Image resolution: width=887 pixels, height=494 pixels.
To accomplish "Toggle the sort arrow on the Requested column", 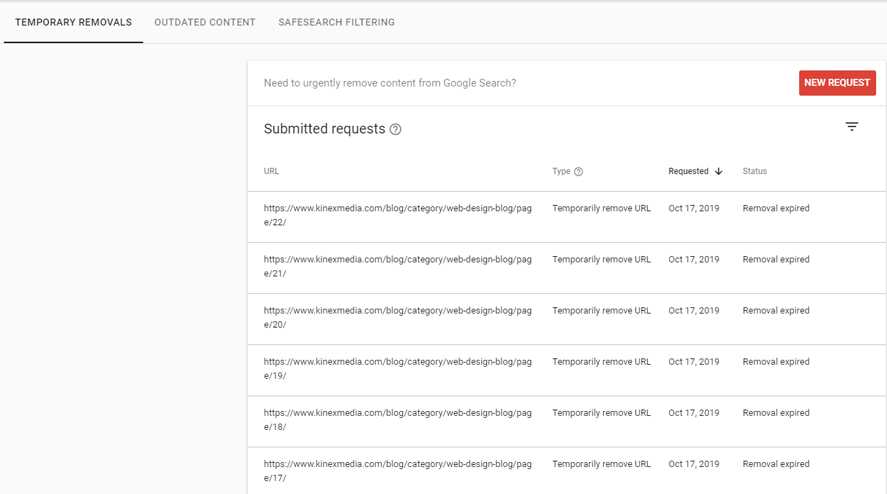I will coord(718,171).
